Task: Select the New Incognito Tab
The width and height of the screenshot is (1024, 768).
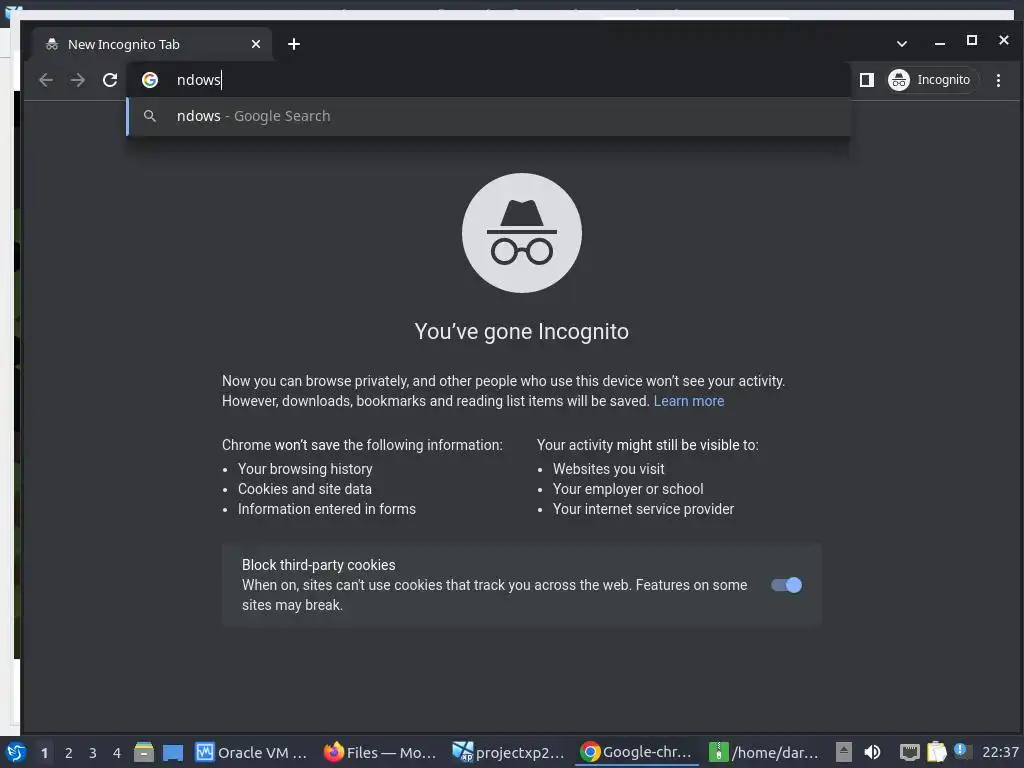Action: [x=152, y=44]
